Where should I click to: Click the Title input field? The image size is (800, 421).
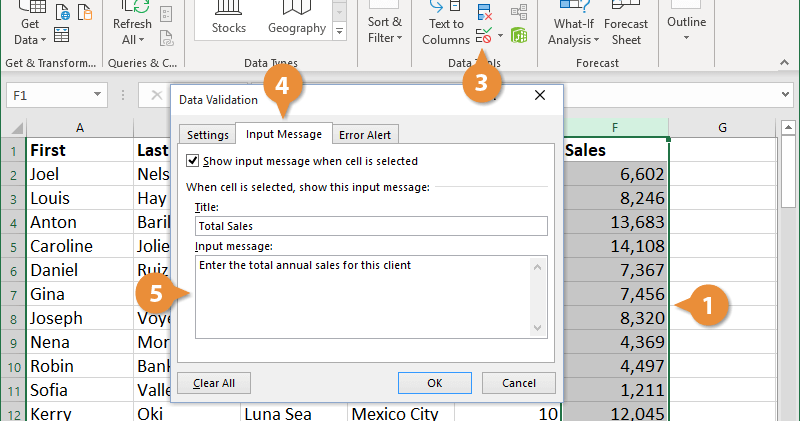coord(371,226)
